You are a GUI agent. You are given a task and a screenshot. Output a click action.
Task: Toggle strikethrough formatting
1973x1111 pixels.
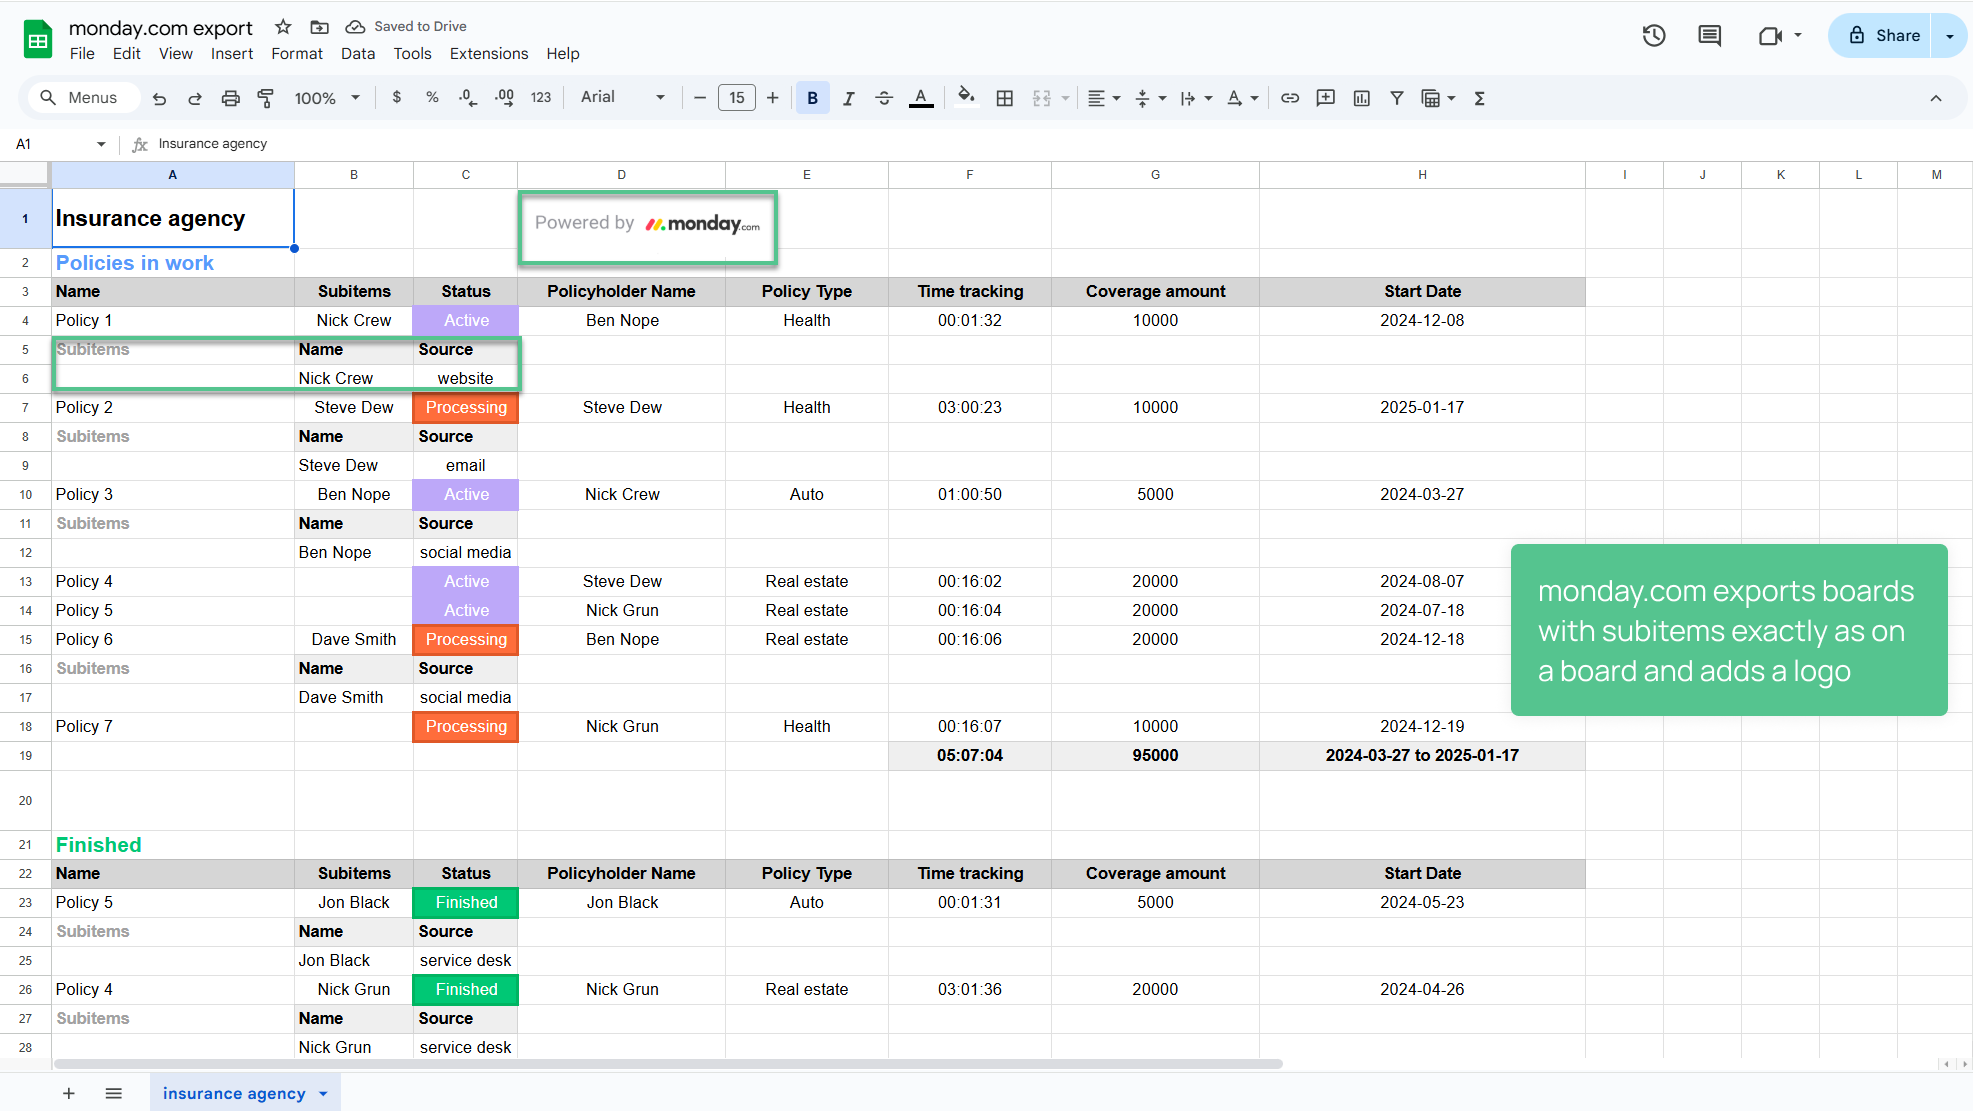[884, 98]
